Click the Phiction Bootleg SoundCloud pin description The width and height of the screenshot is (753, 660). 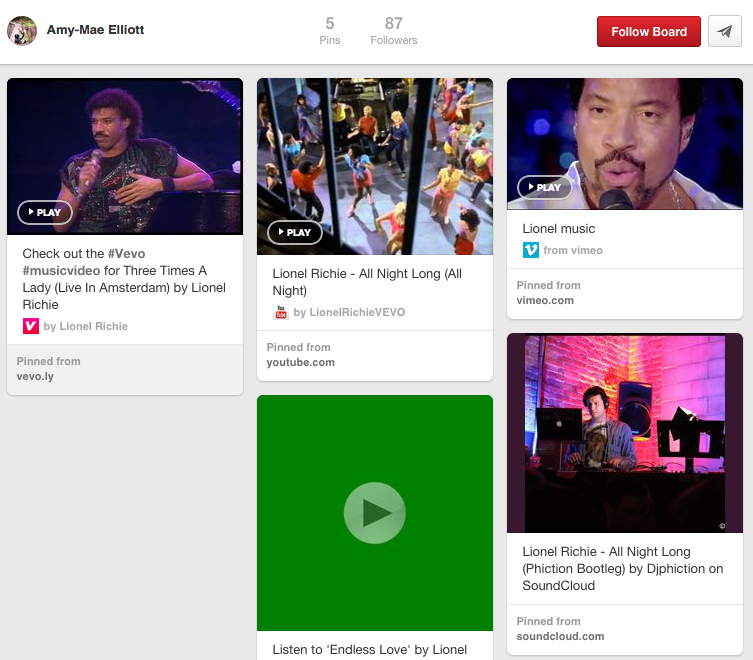[623, 569]
